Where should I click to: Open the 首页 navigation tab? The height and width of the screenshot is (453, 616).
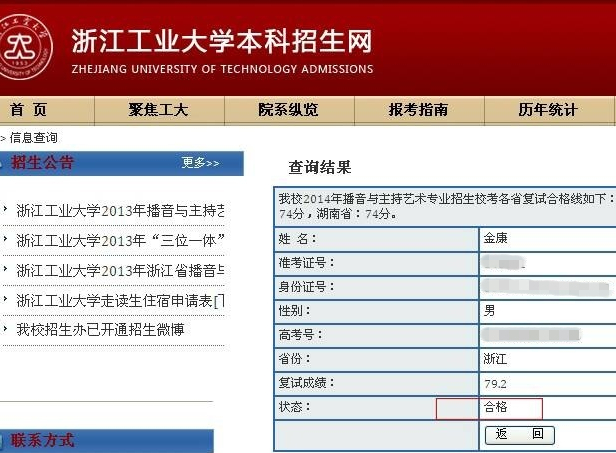tap(28, 110)
